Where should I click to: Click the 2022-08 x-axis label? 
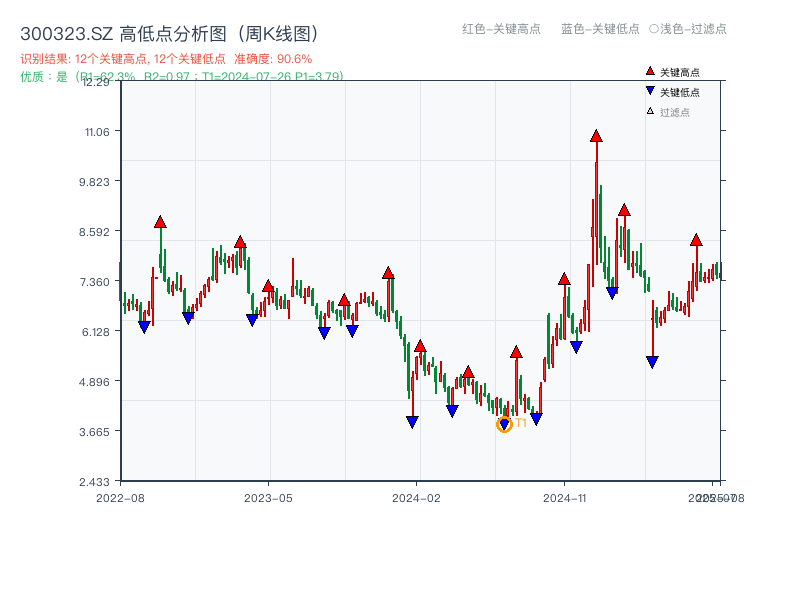(120, 498)
